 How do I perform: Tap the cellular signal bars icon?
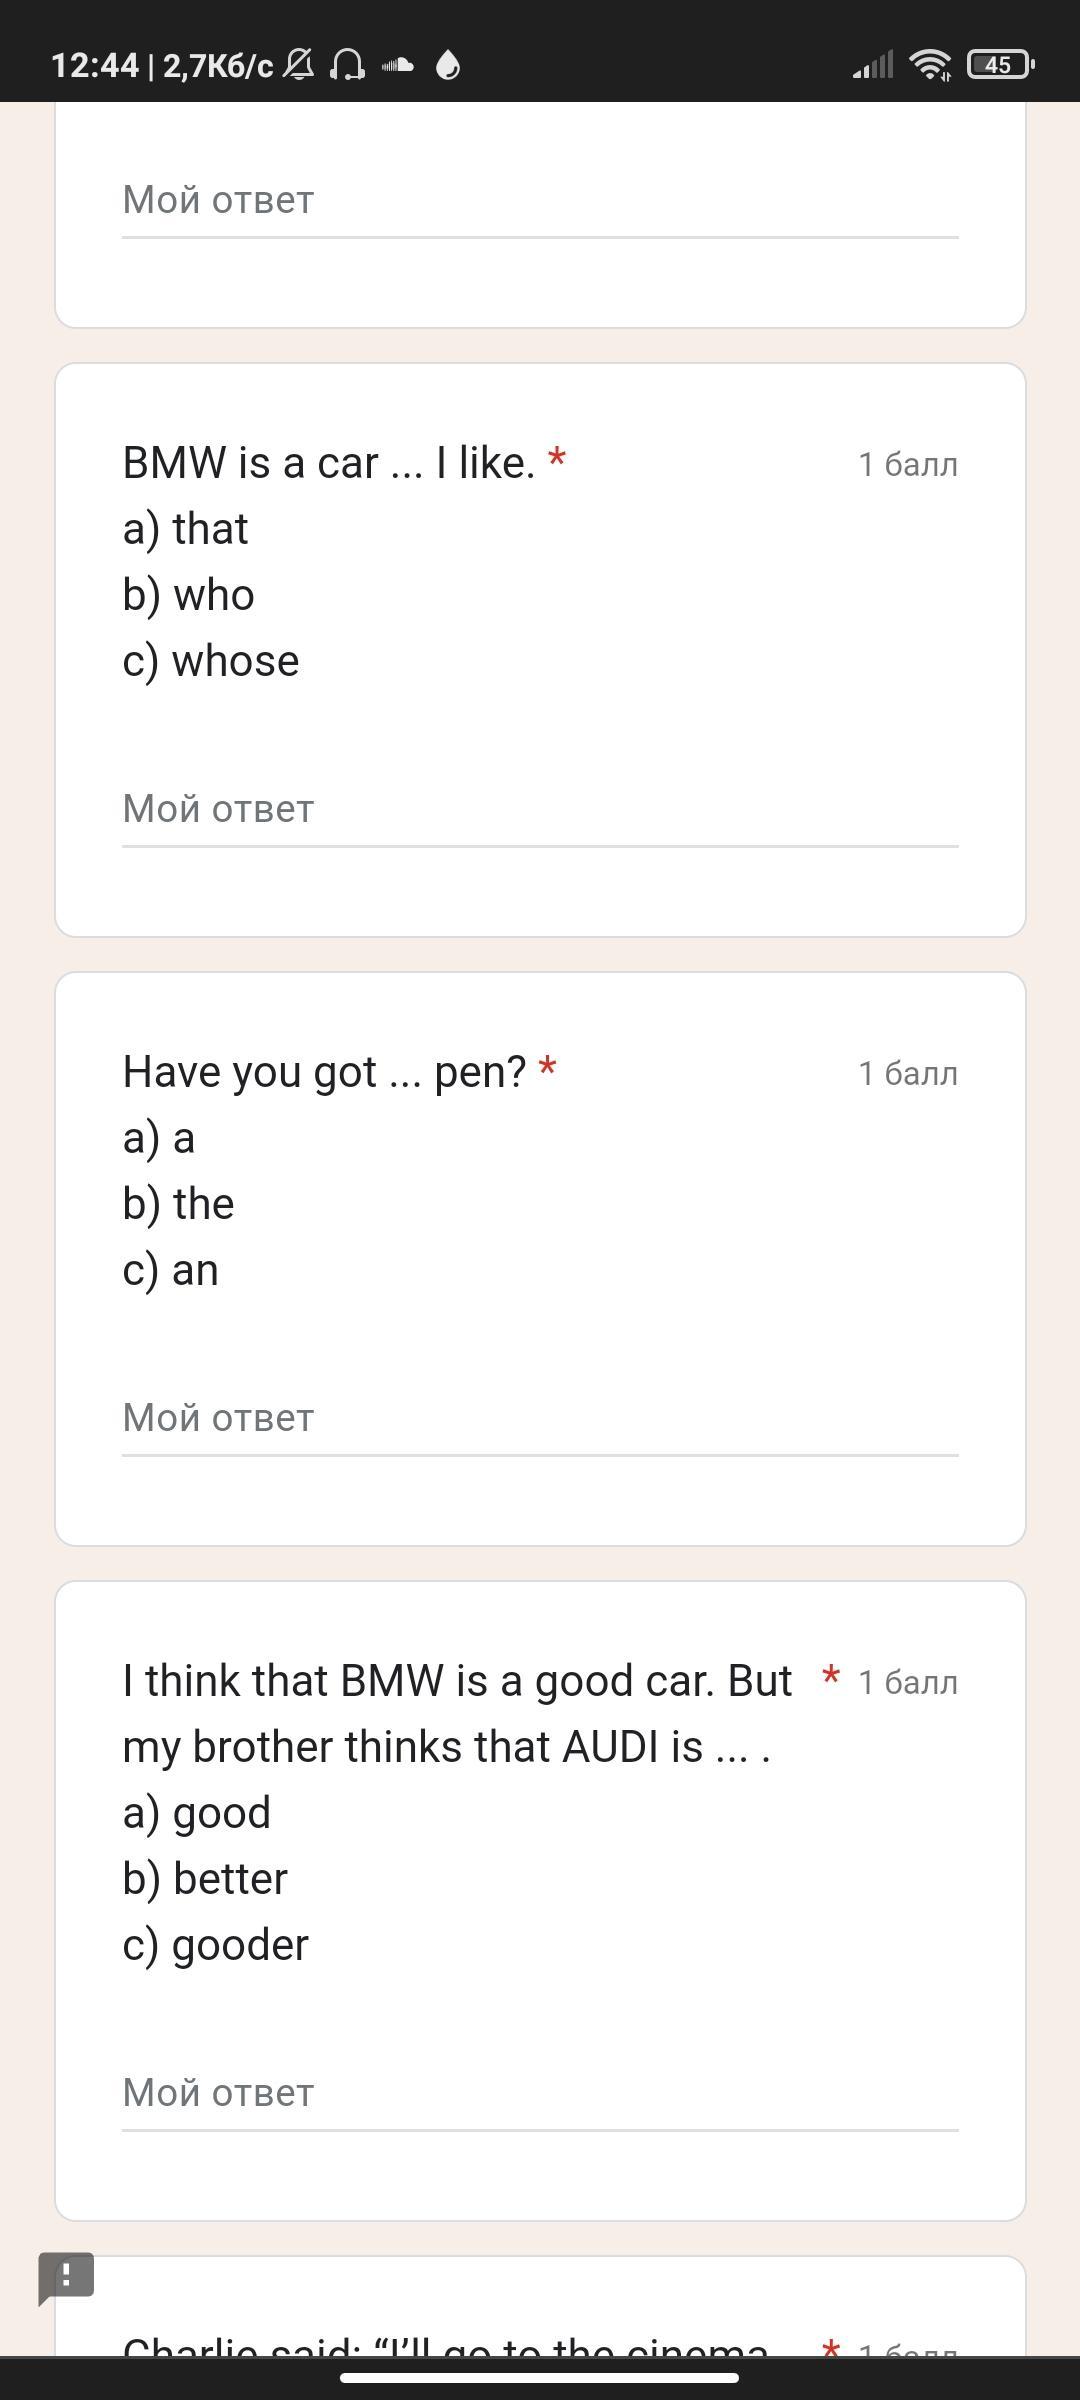(x=872, y=65)
